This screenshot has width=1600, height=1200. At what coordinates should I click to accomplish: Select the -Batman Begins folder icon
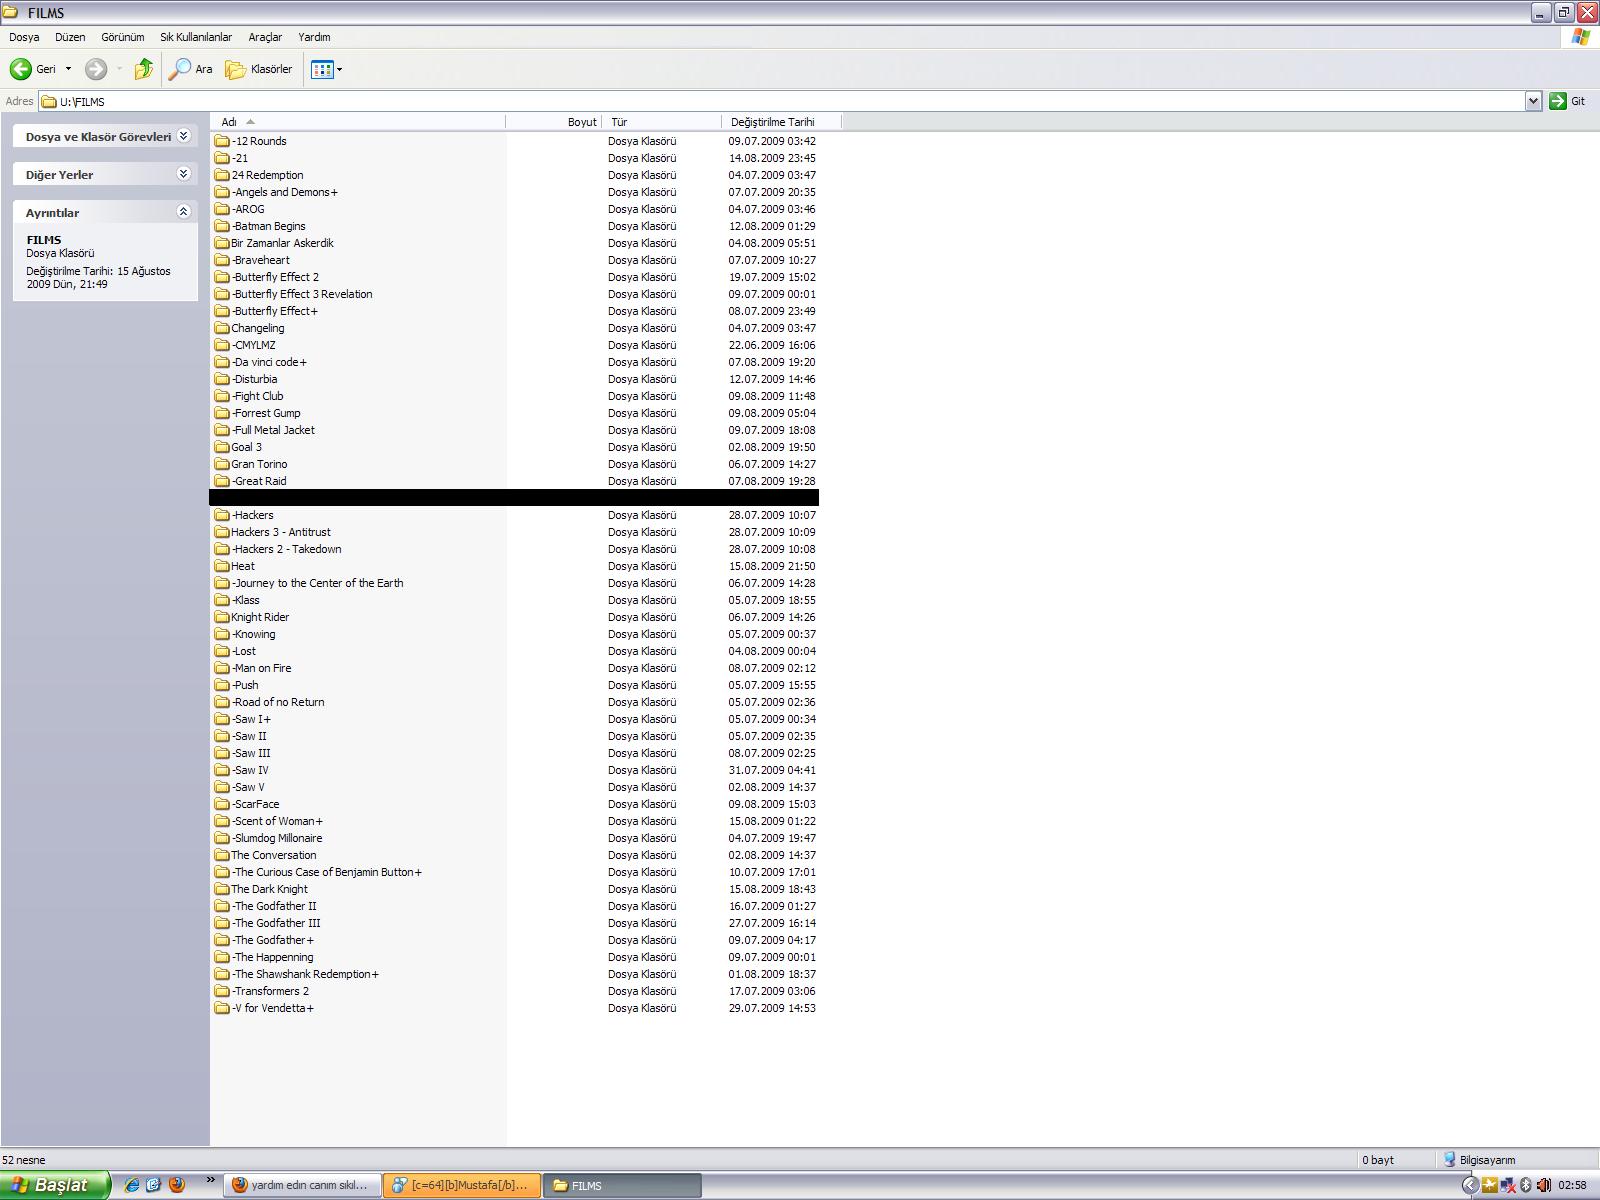[x=222, y=226]
